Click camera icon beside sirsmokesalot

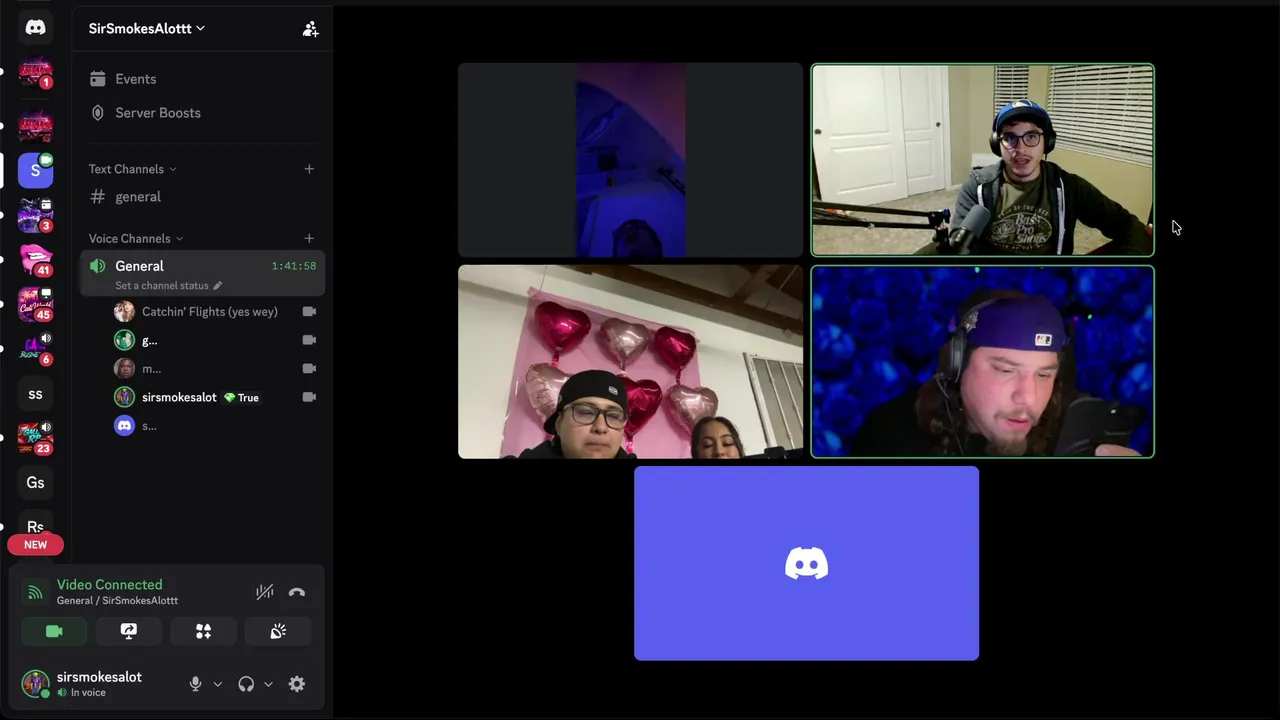click(x=309, y=397)
